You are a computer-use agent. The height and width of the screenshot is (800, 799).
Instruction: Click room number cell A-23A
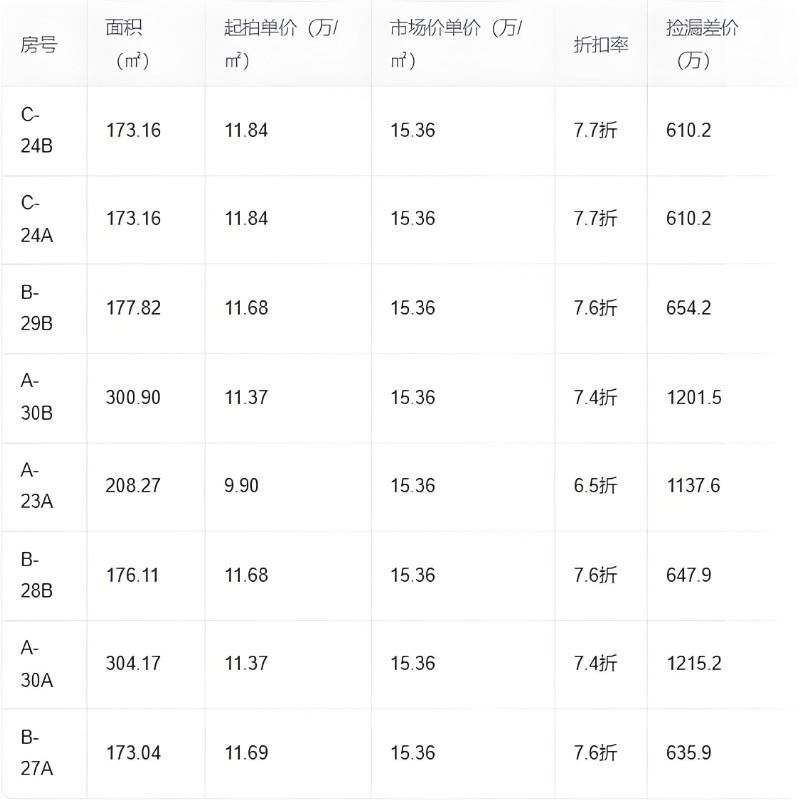[x=37, y=486]
